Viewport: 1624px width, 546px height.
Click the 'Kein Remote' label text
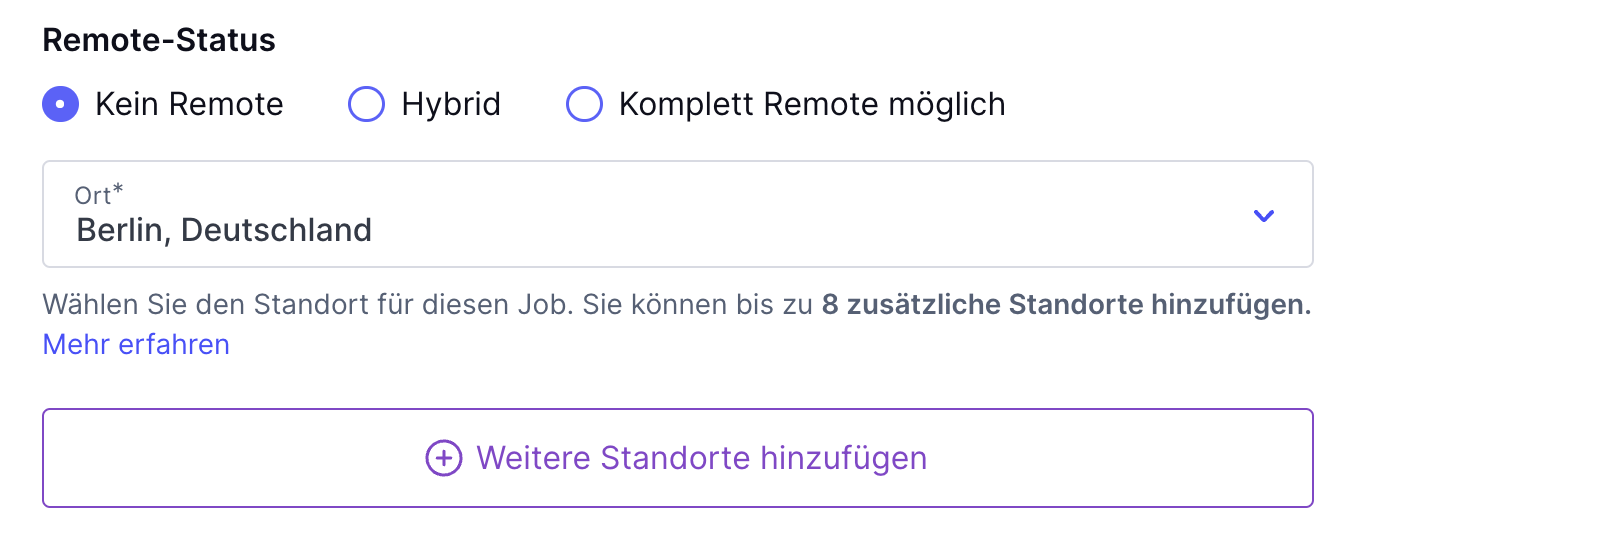tap(189, 104)
